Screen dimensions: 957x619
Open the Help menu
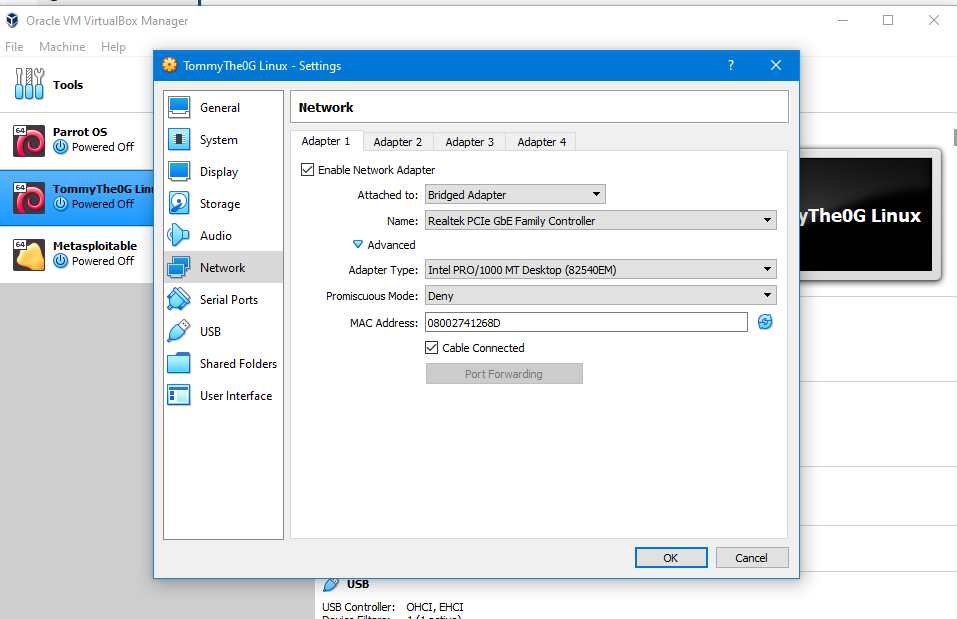(113, 46)
